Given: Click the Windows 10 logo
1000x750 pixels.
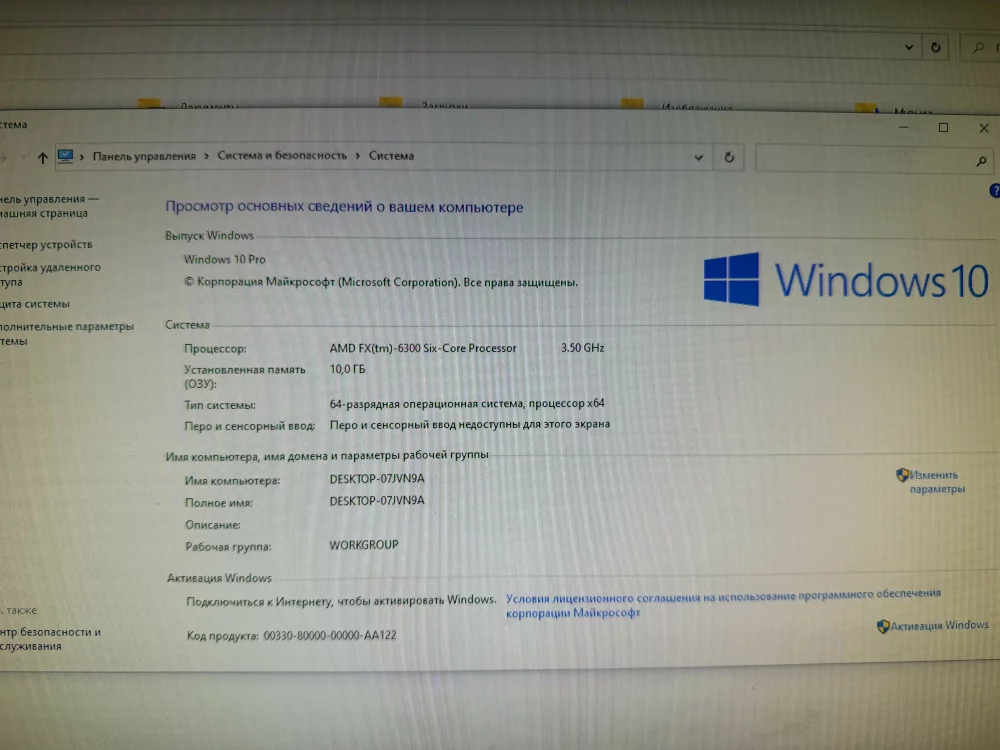Looking at the screenshot, I should coord(731,279).
